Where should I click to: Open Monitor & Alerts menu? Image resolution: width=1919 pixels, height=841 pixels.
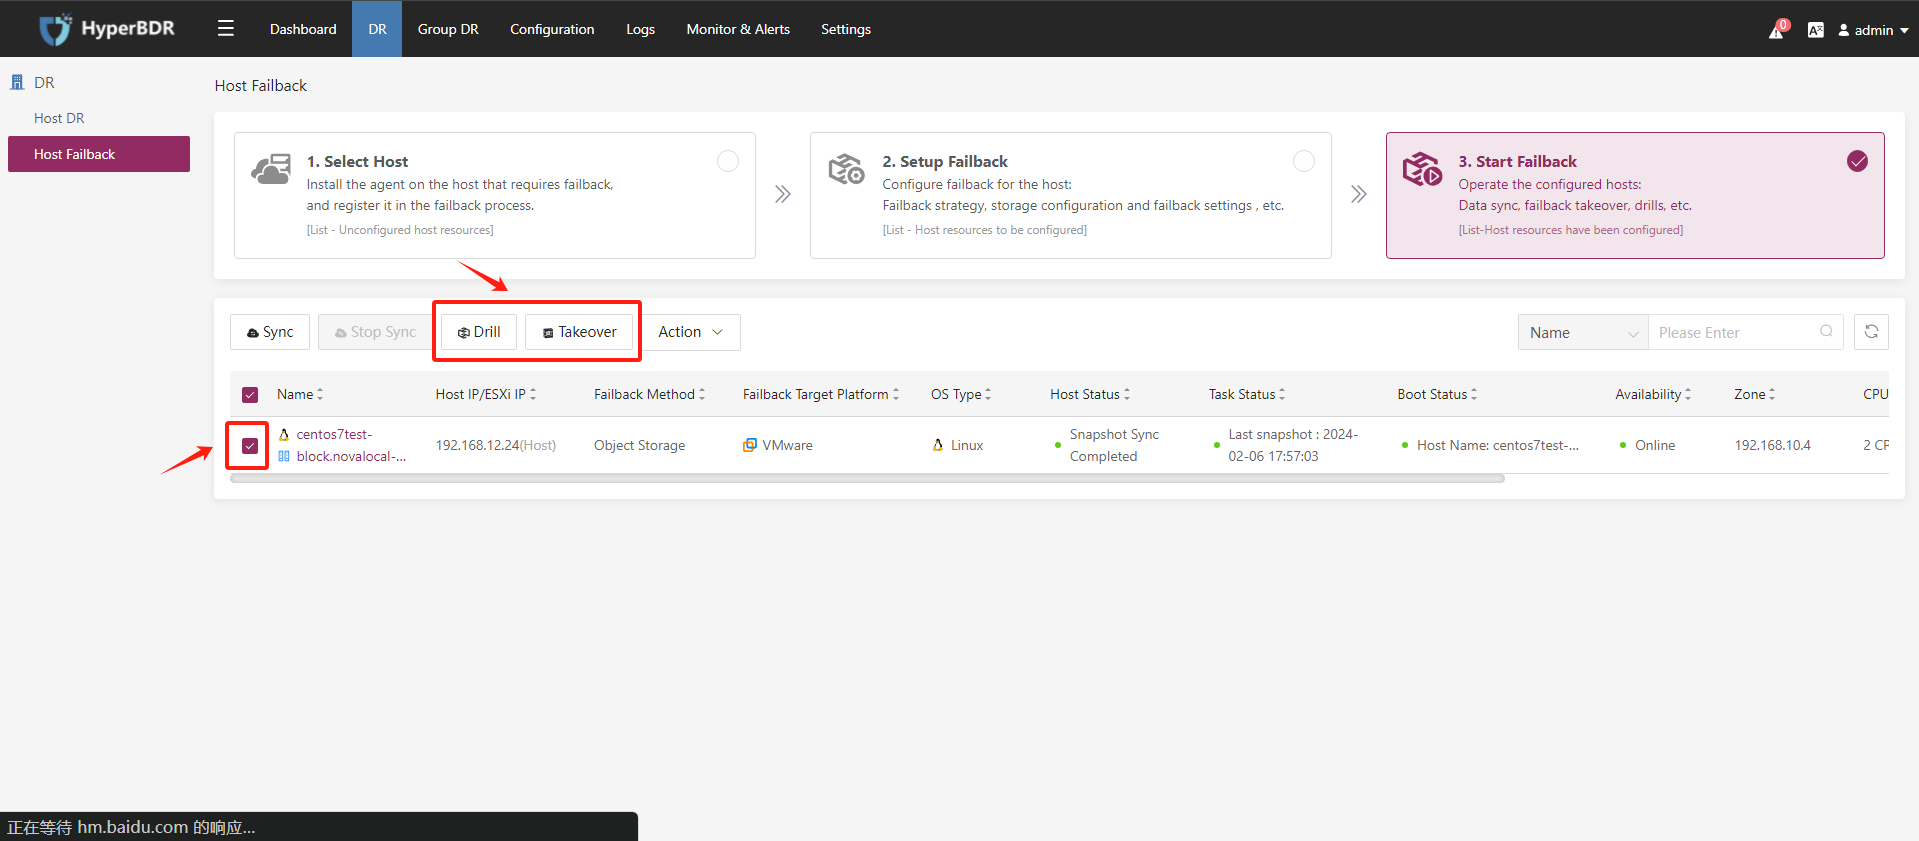click(x=738, y=29)
